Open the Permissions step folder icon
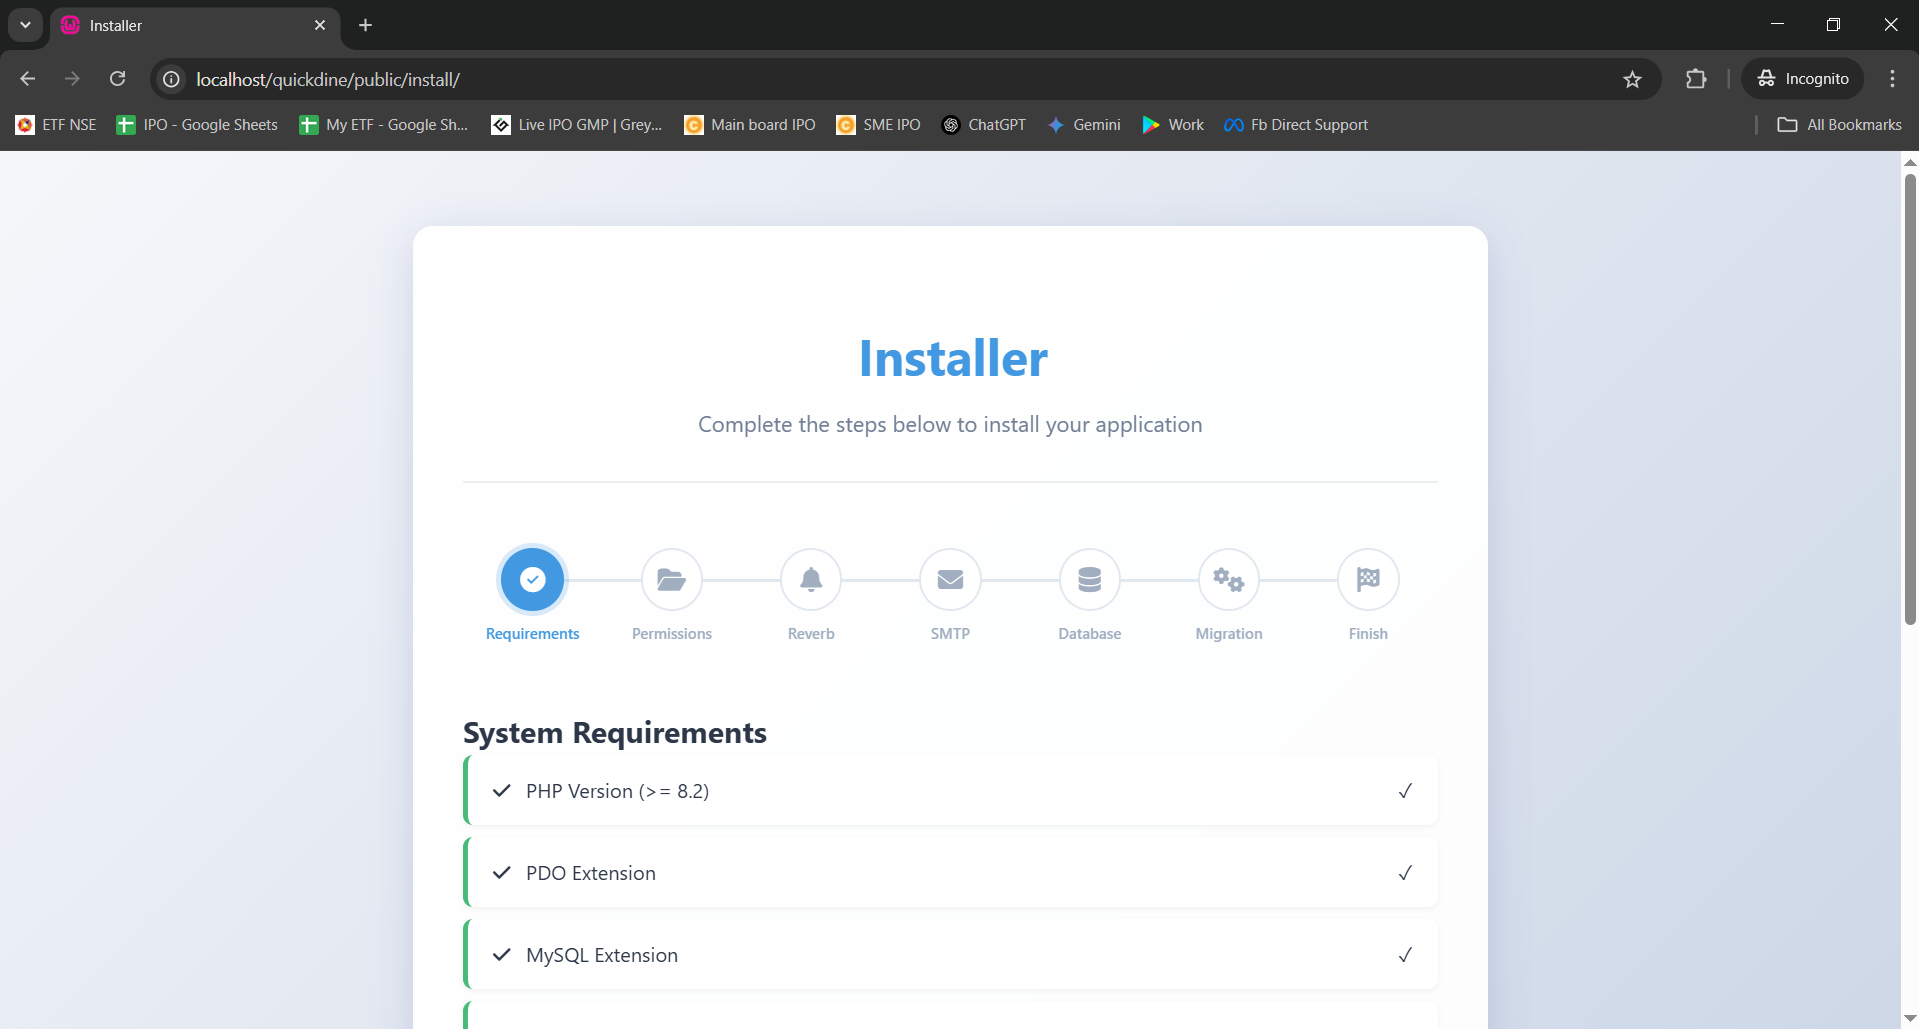Image resolution: width=1919 pixels, height=1029 pixels. [x=672, y=579]
